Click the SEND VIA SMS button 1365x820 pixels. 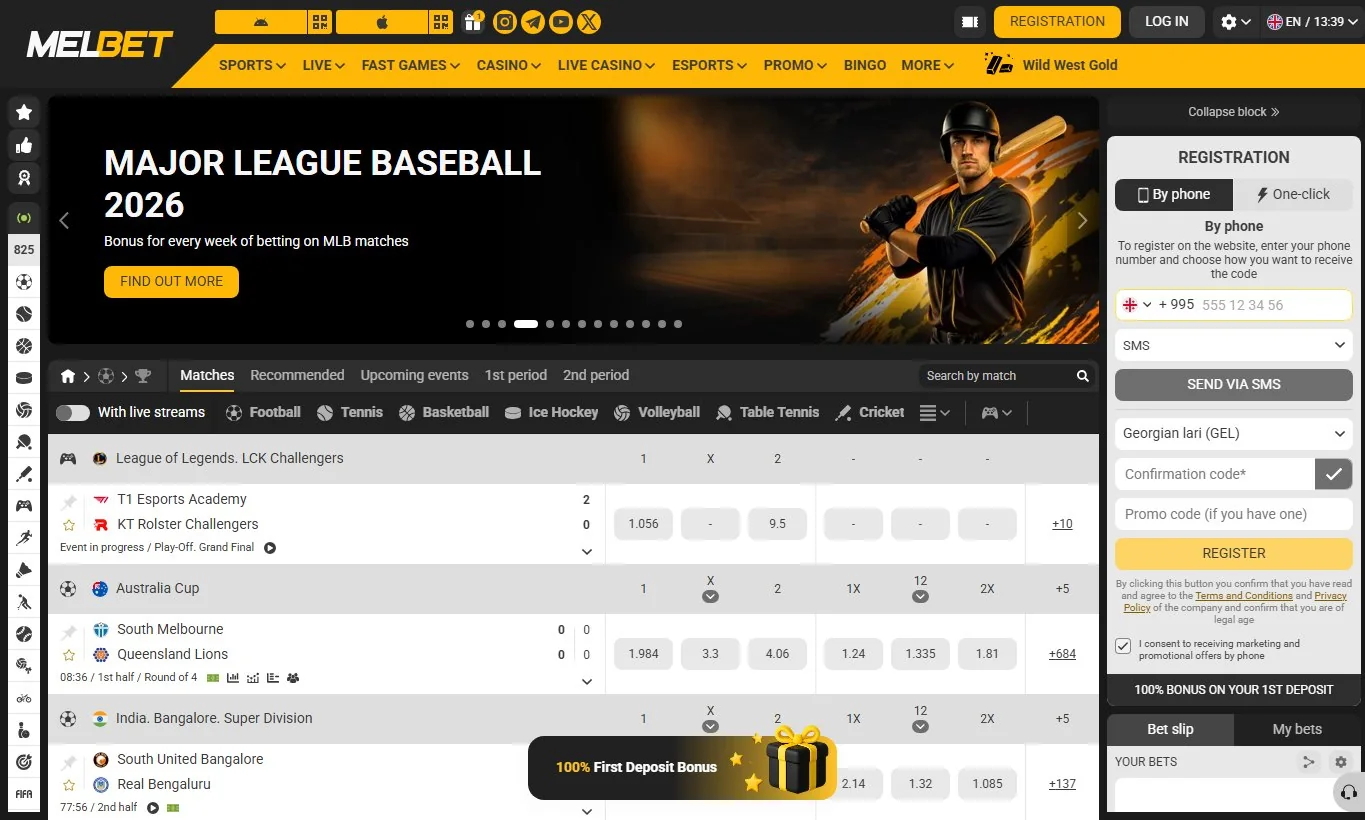coord(1234,384)
